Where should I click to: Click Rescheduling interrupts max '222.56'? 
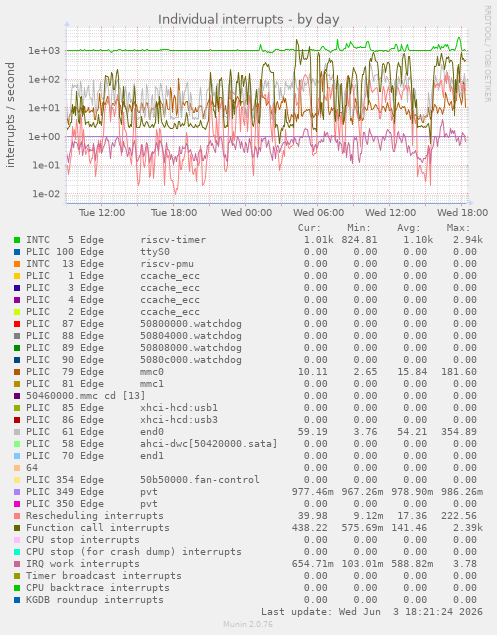(x=459, y=516)
